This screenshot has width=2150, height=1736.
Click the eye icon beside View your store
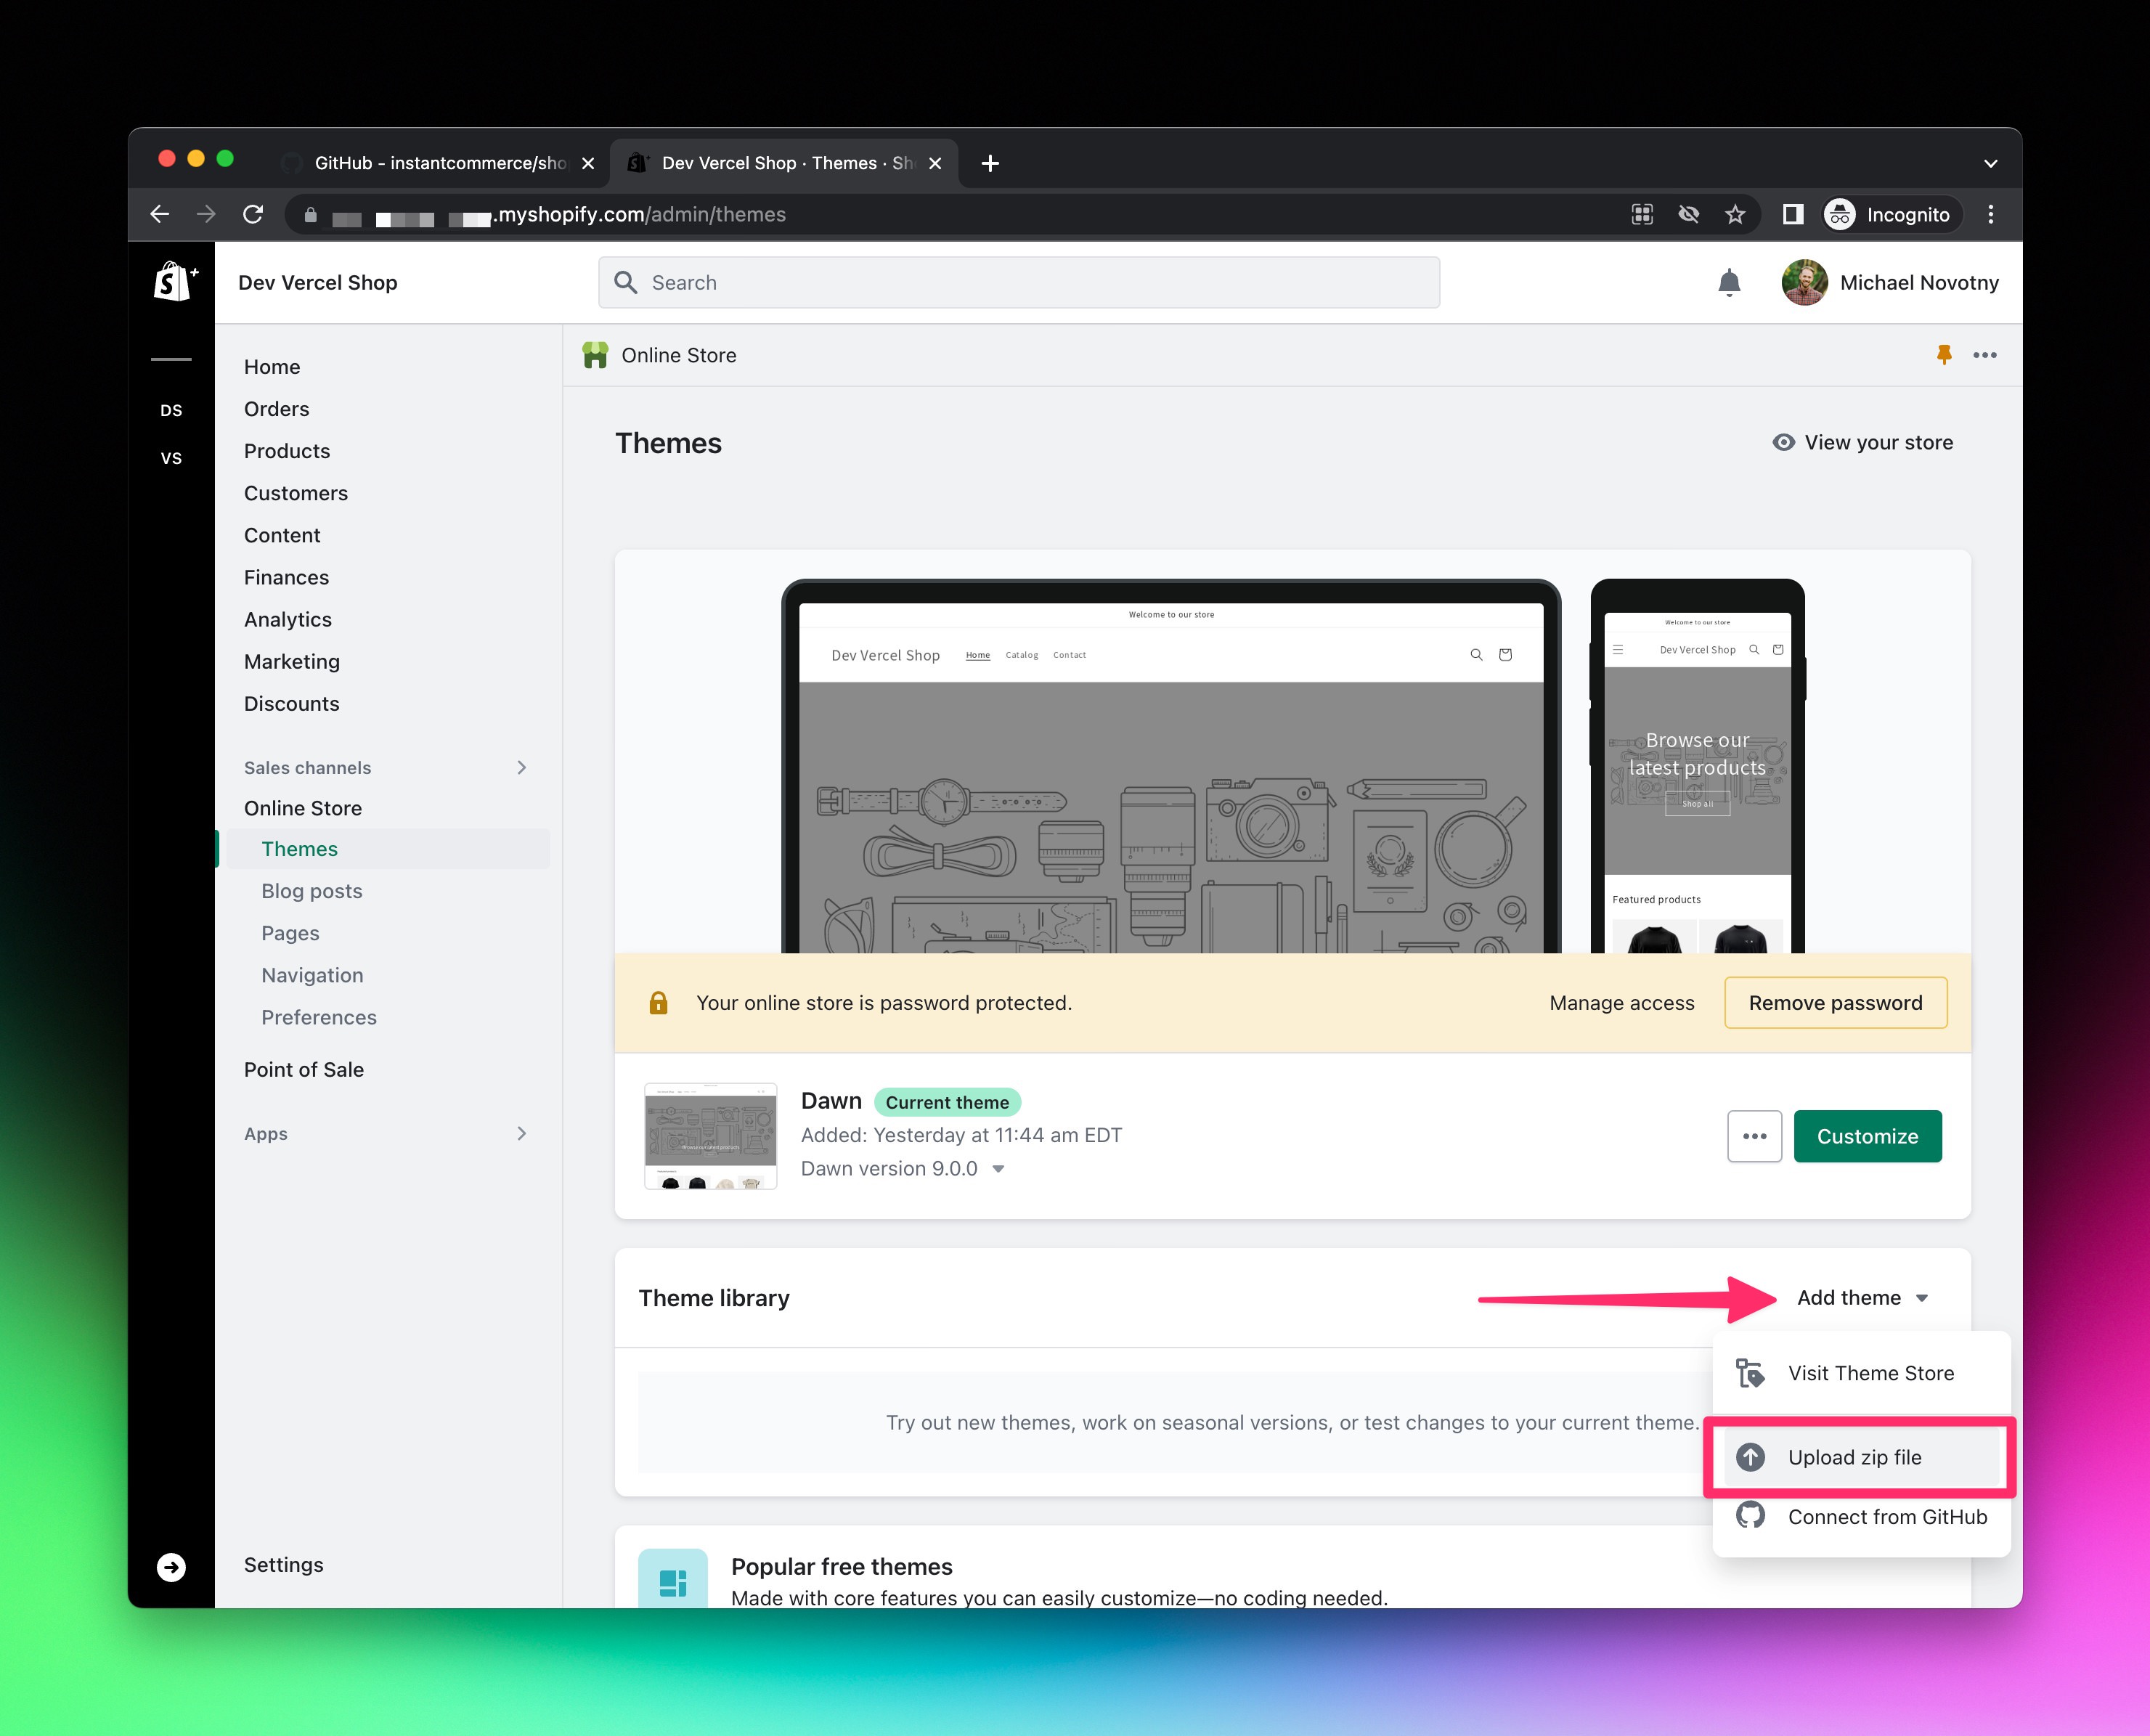point(1783,442)
